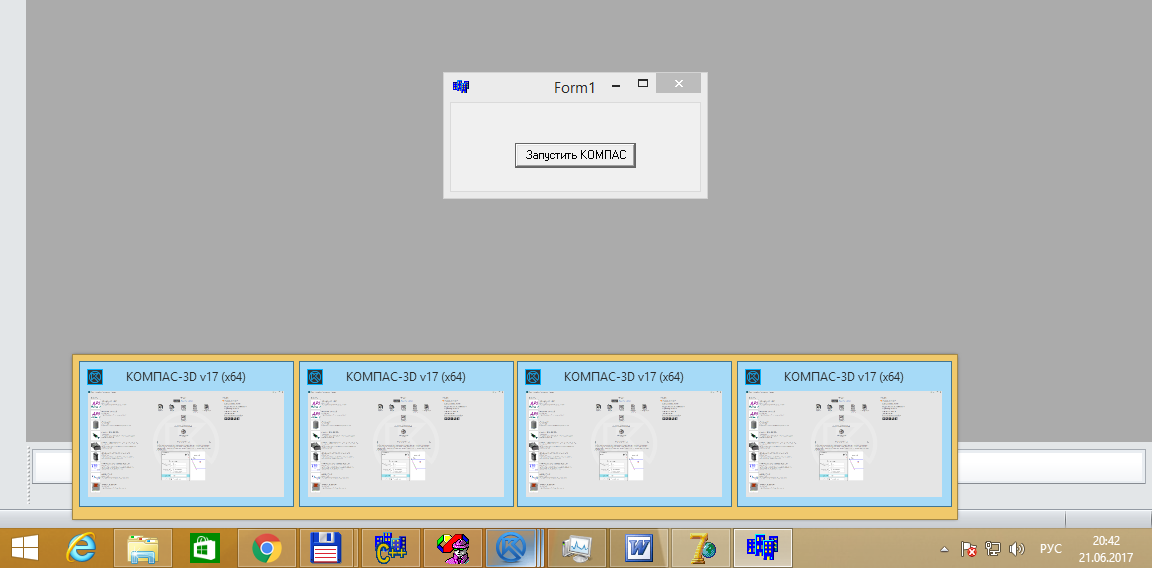
Task: Open the clock showing 20:42
Action: pos(1106,548)
